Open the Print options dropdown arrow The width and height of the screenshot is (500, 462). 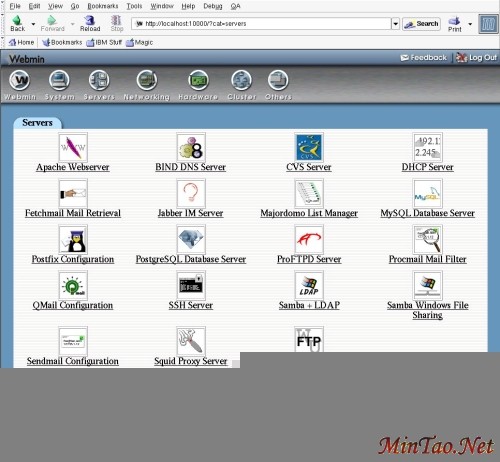(x=470, y=24)
